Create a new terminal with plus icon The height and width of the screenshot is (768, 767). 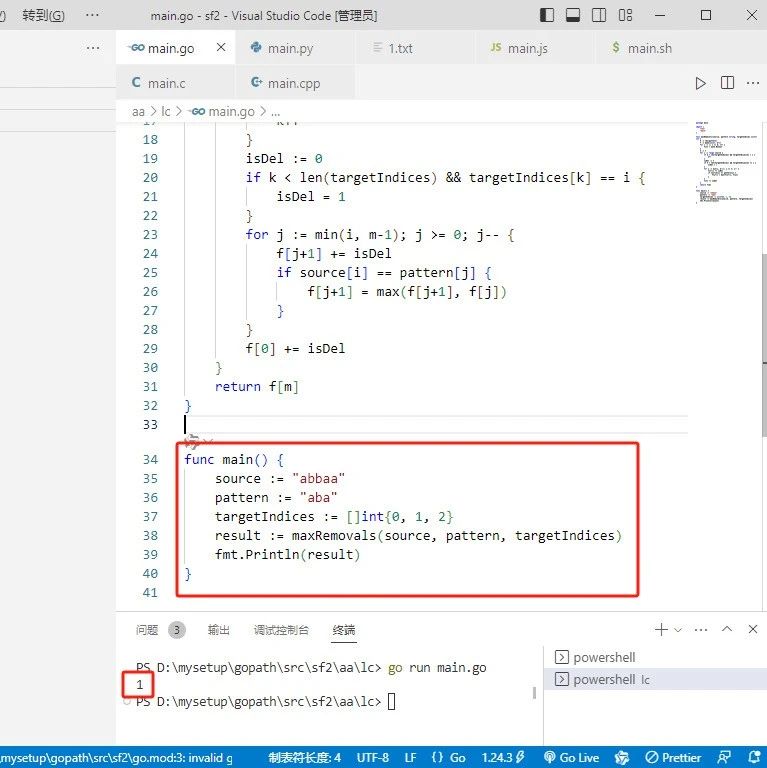[661, 629]
